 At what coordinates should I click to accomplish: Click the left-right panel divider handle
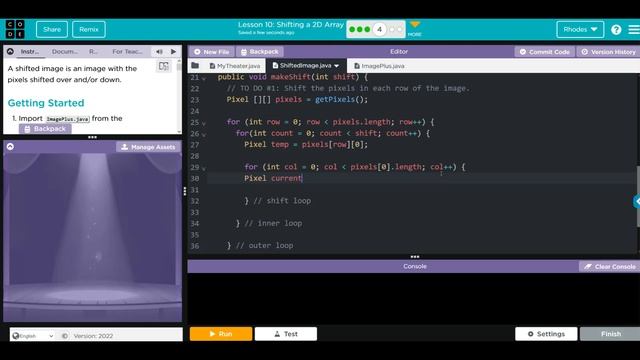[185, 191]
